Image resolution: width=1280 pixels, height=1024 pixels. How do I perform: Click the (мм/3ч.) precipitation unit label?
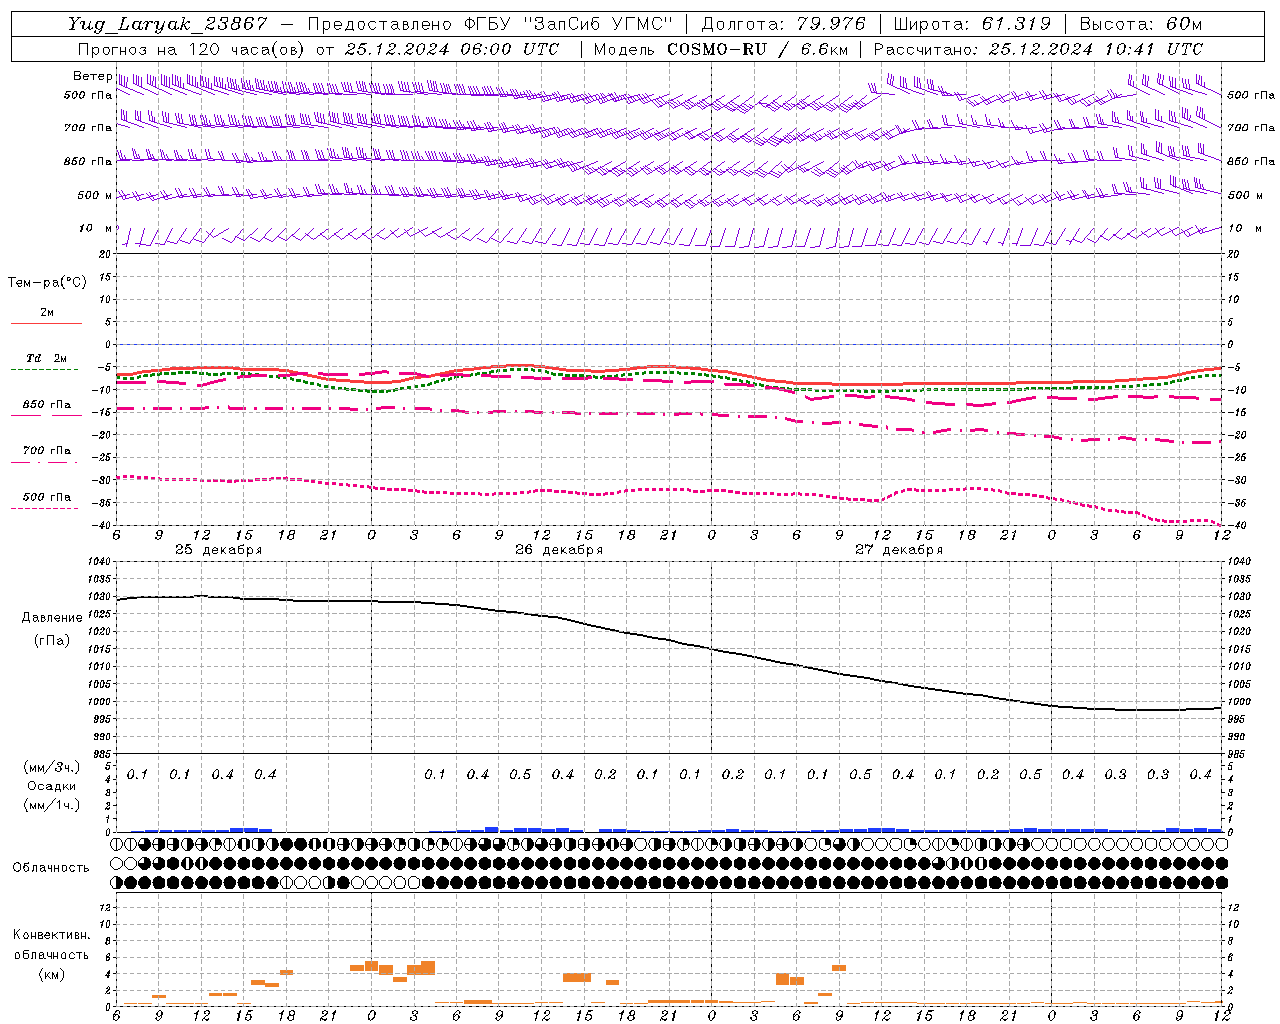click(x=52, y=767)
